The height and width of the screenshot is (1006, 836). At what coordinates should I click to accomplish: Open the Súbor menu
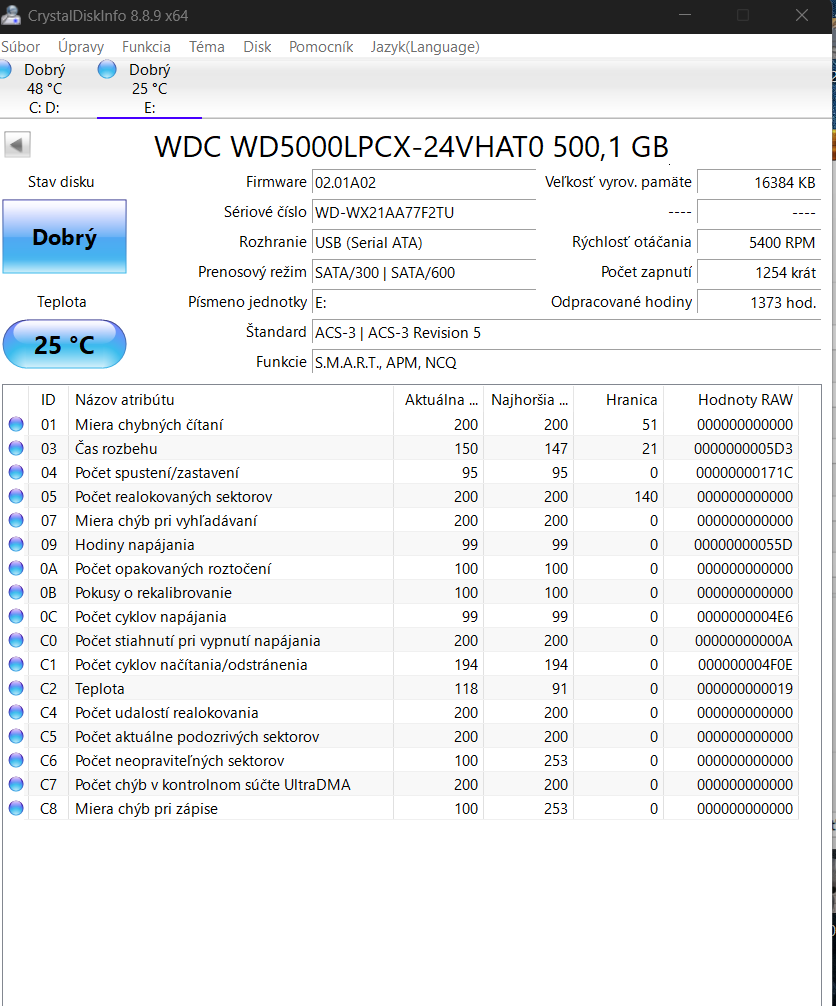point(21,47)
